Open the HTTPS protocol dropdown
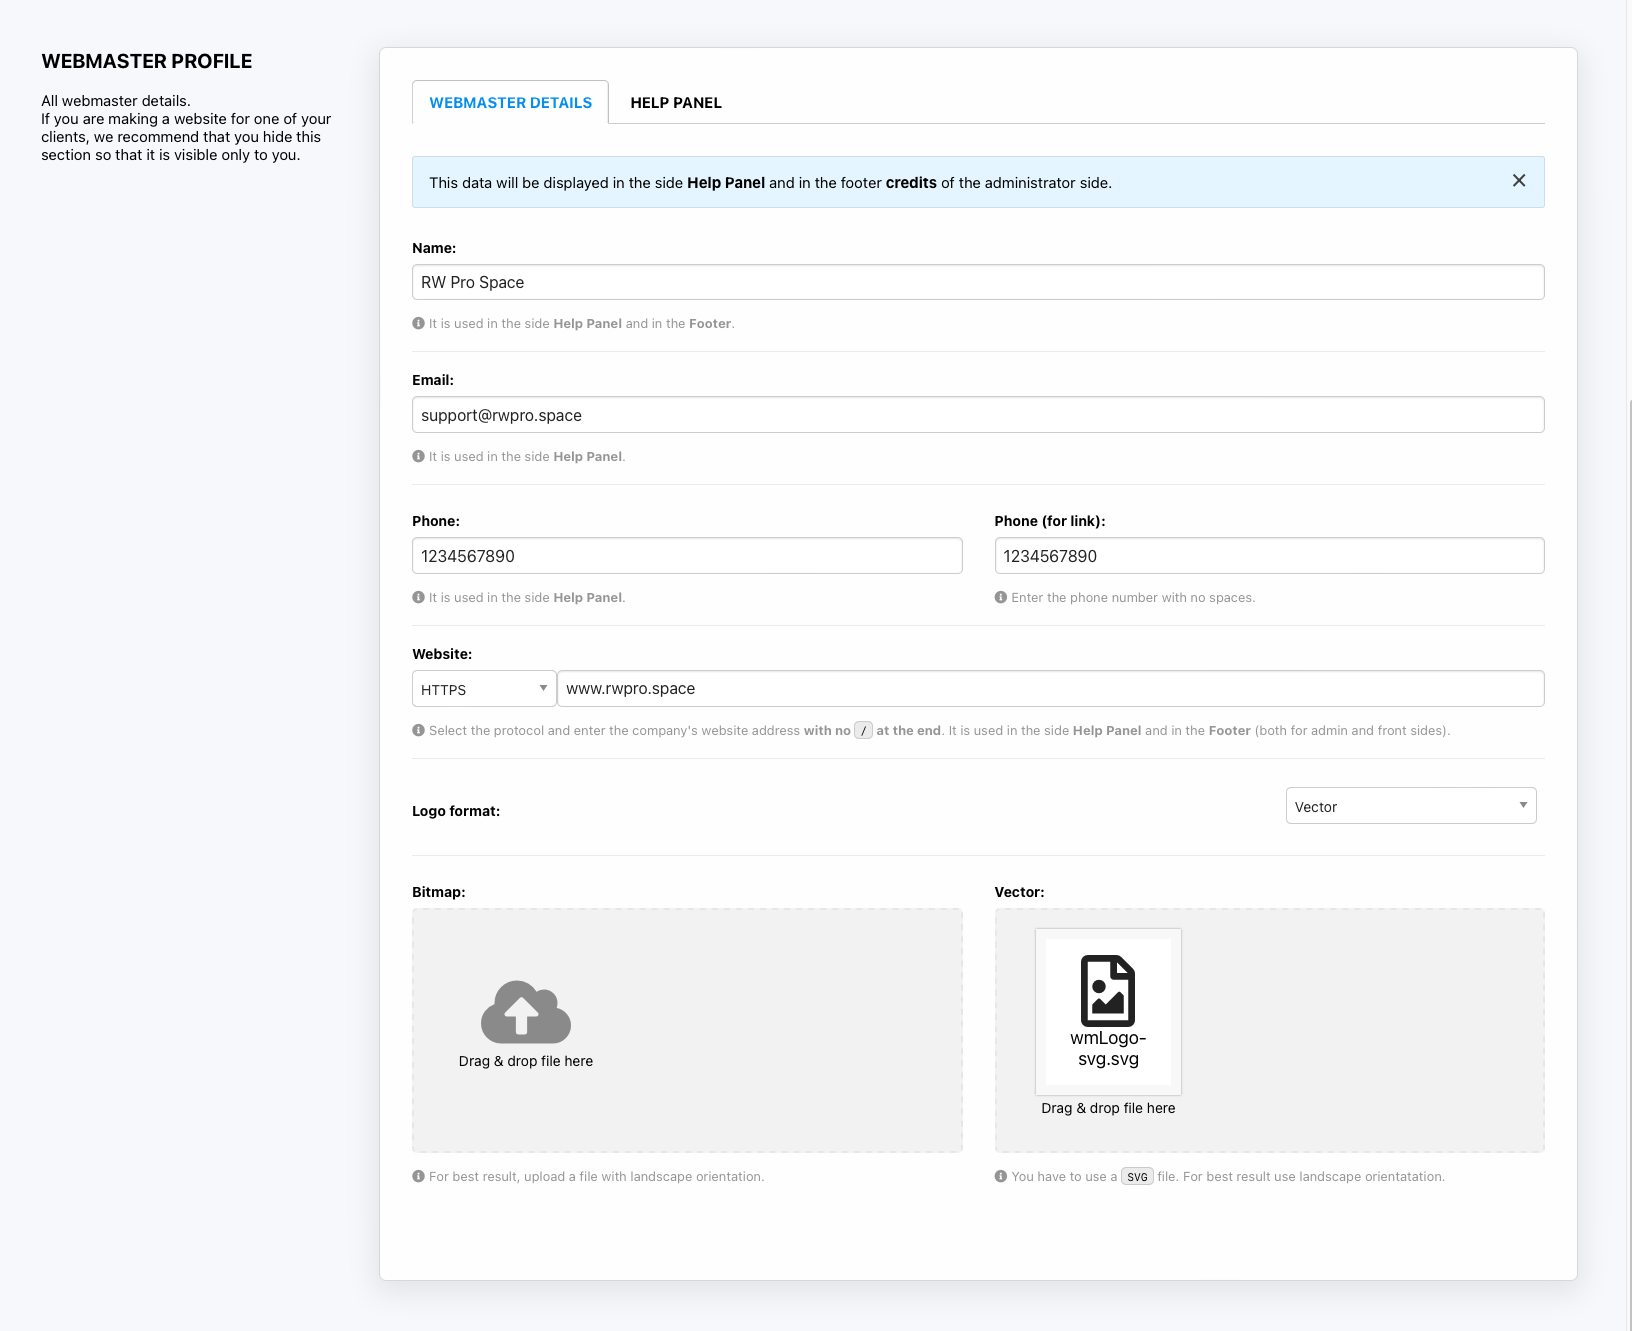The height and width of the screenshot is (1331, 1632). tap(484, 689)
